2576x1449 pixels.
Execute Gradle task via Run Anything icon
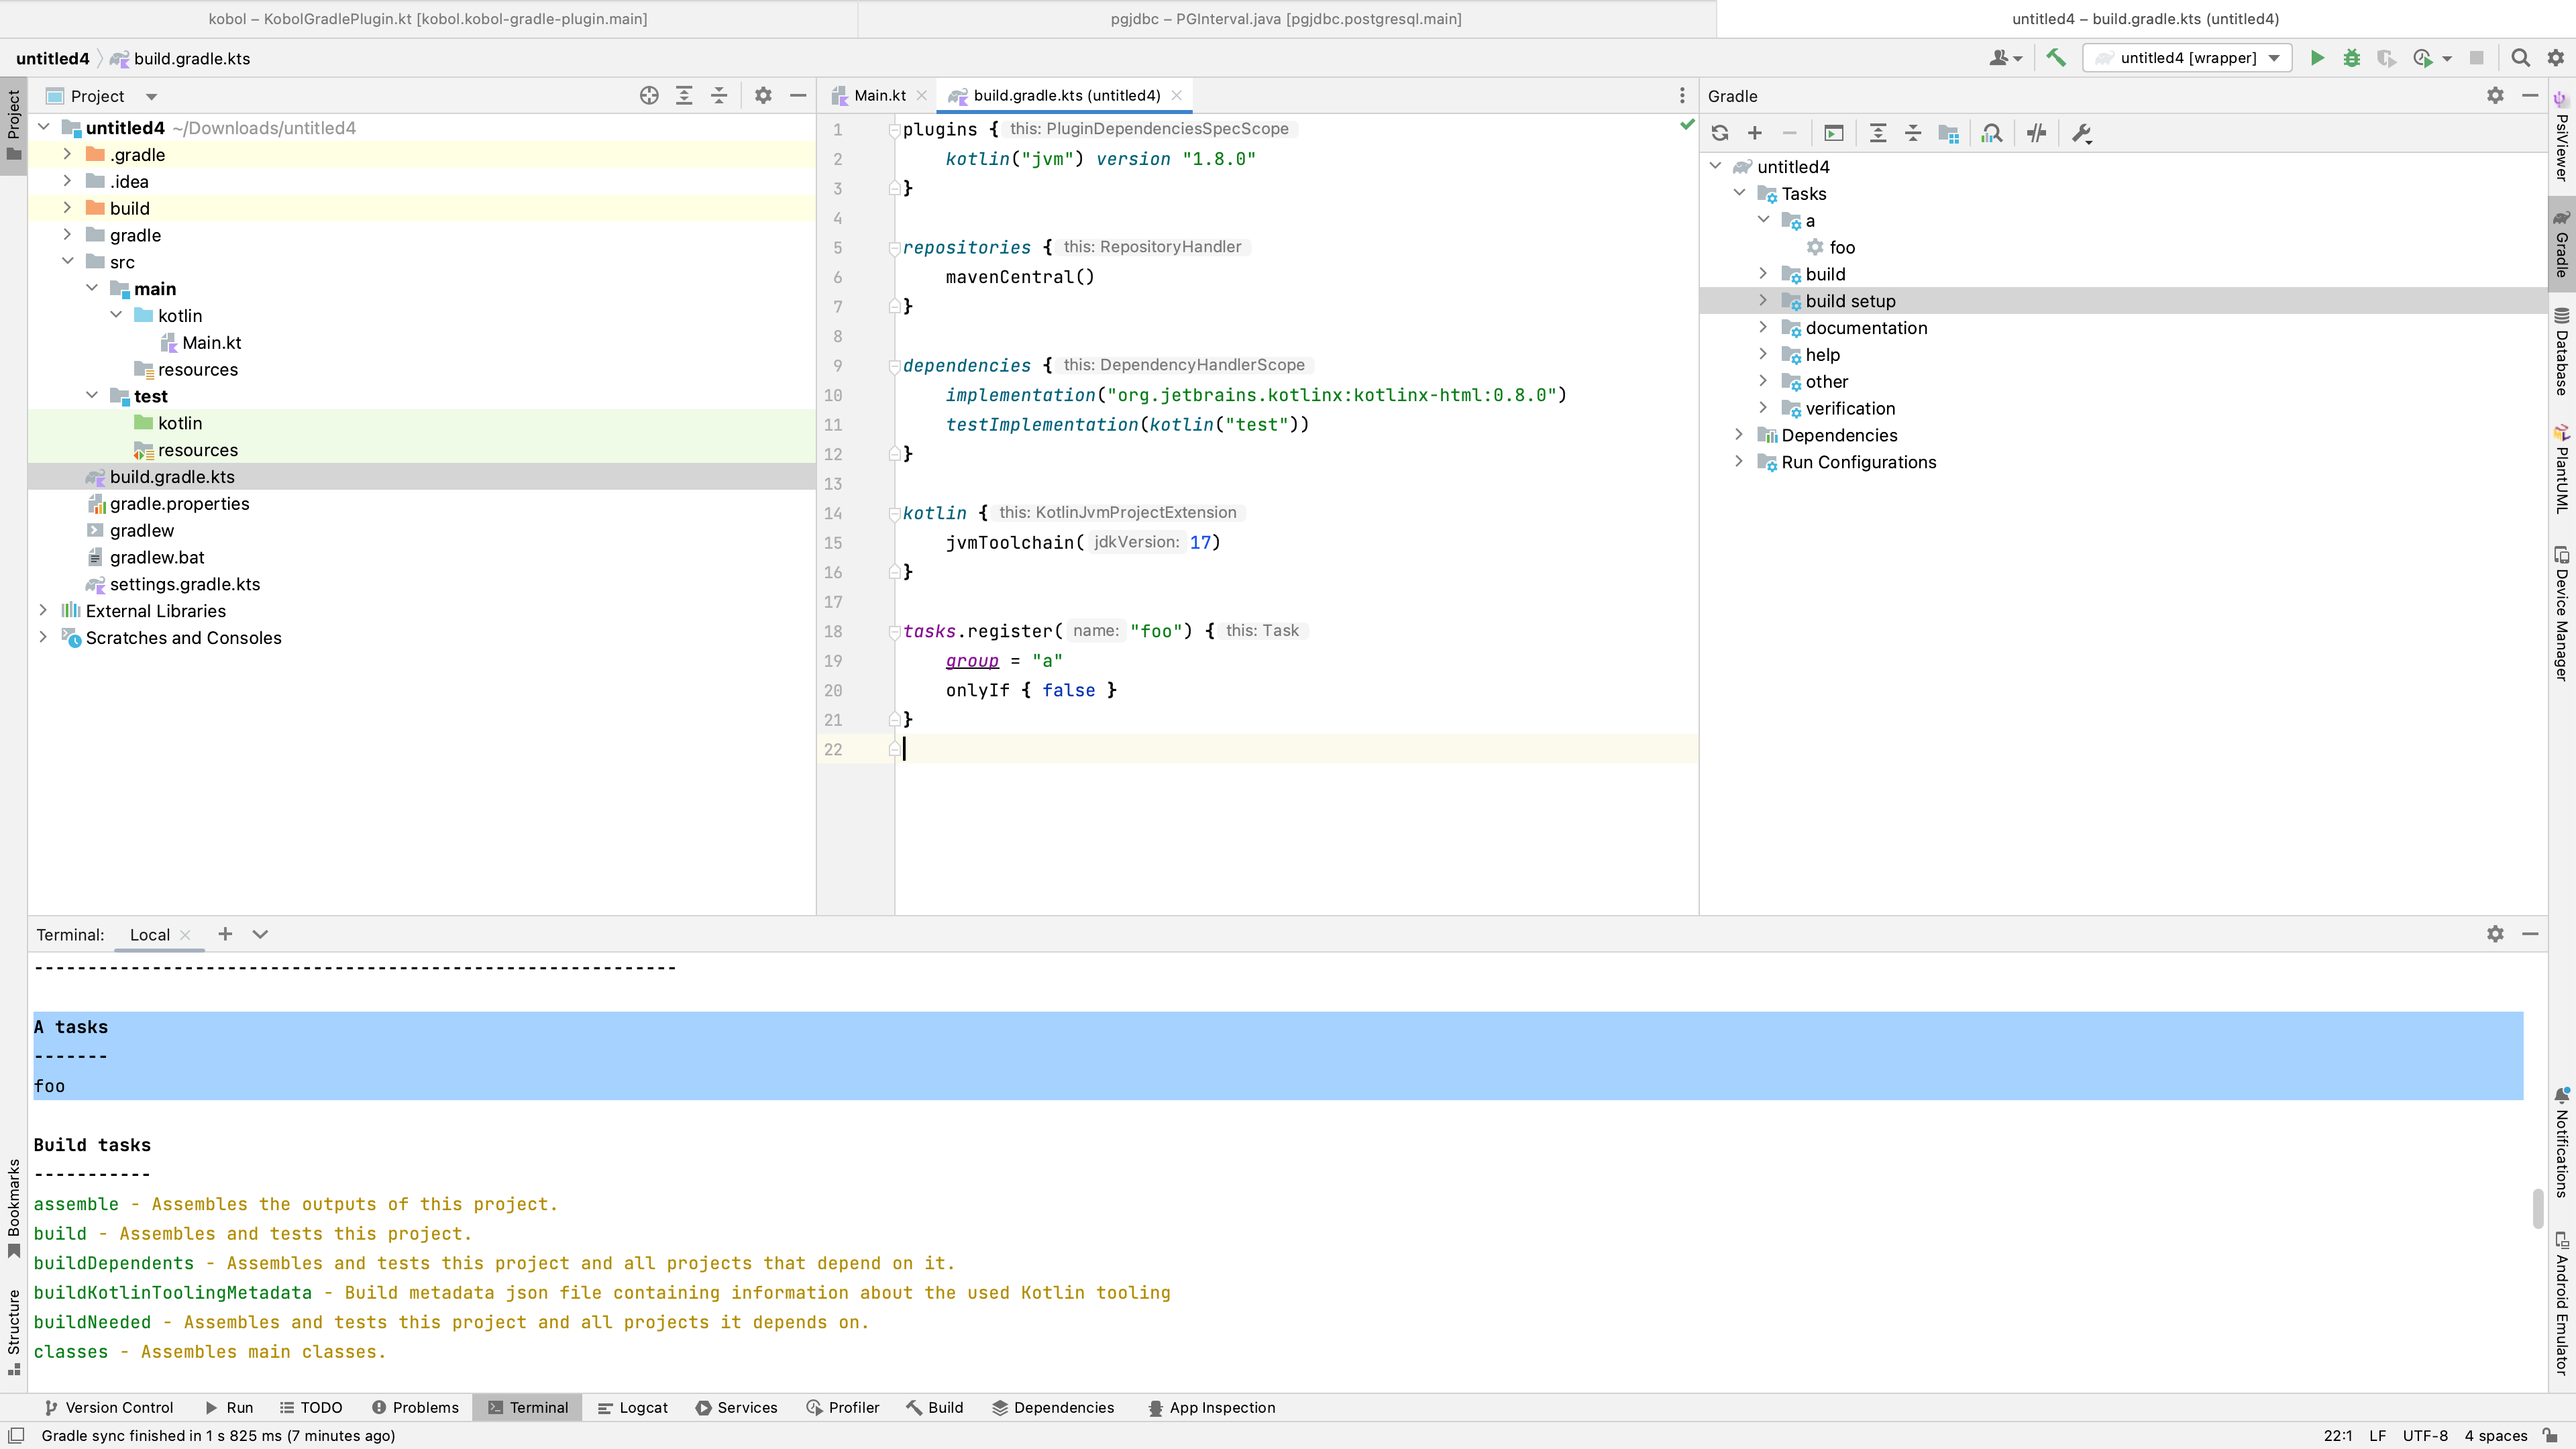tap(1833, 133)
